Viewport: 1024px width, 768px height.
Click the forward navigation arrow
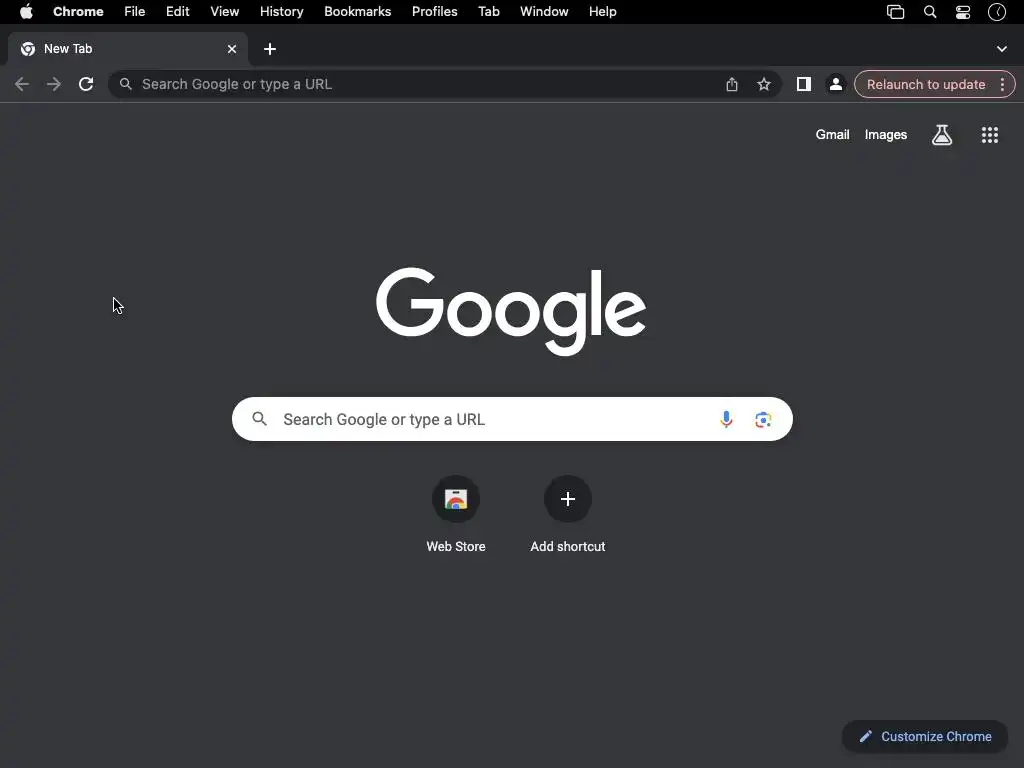coord(54,84)
